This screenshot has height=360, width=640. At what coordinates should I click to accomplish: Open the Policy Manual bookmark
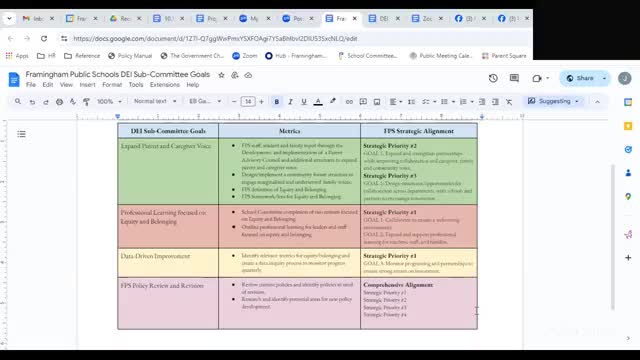tap(130, 56)
